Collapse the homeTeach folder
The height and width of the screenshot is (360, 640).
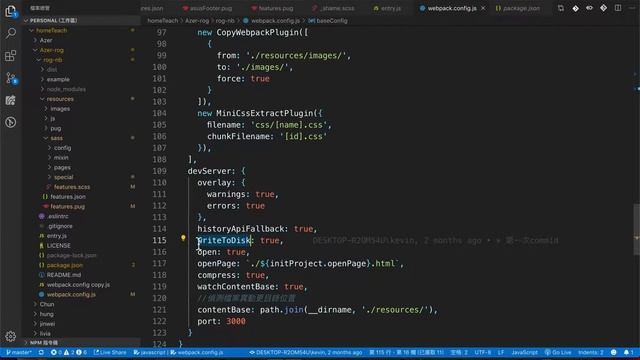(x=51, y=30)
